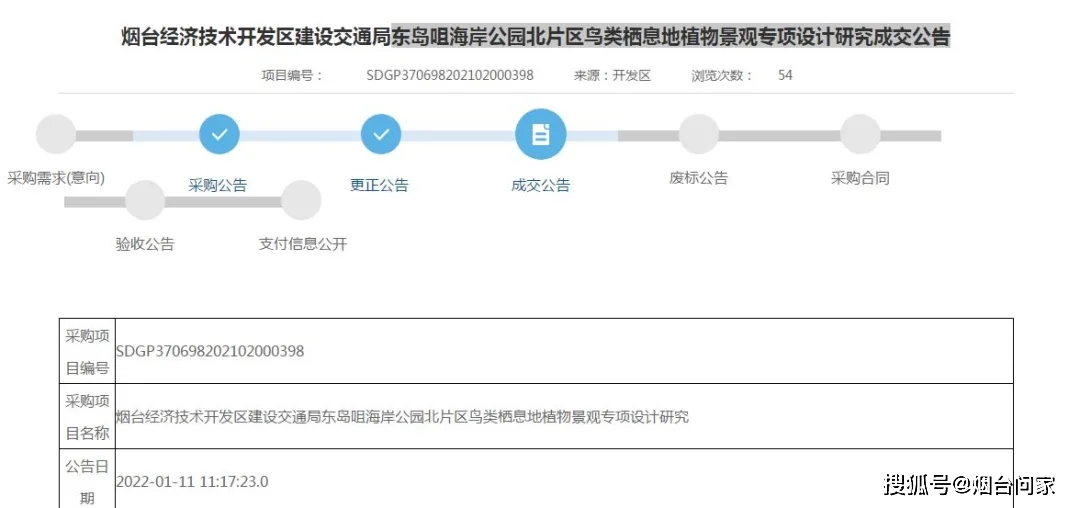The height and width of the screenshot is (508, 1080).
Task: Go to the 废标公告 step label
Action: click(x=698, y=179)
